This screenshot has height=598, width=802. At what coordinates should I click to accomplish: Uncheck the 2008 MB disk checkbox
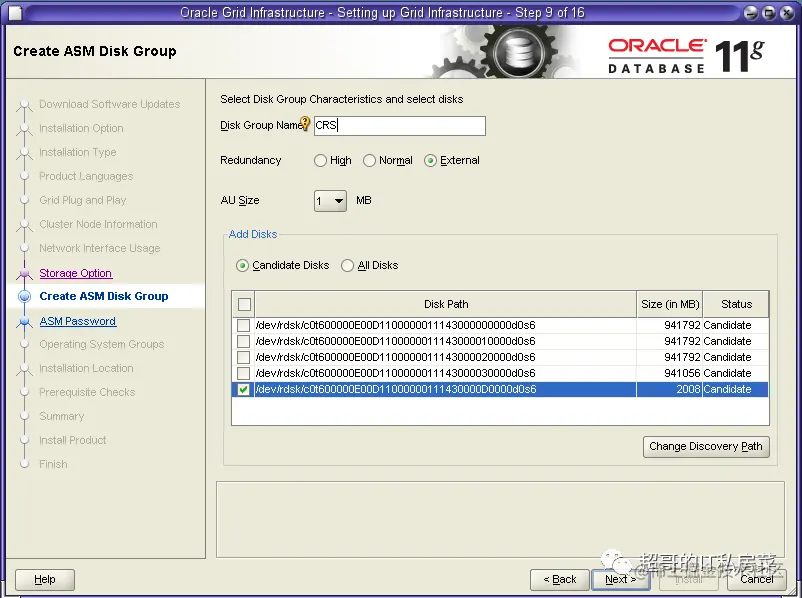[243, 389]
